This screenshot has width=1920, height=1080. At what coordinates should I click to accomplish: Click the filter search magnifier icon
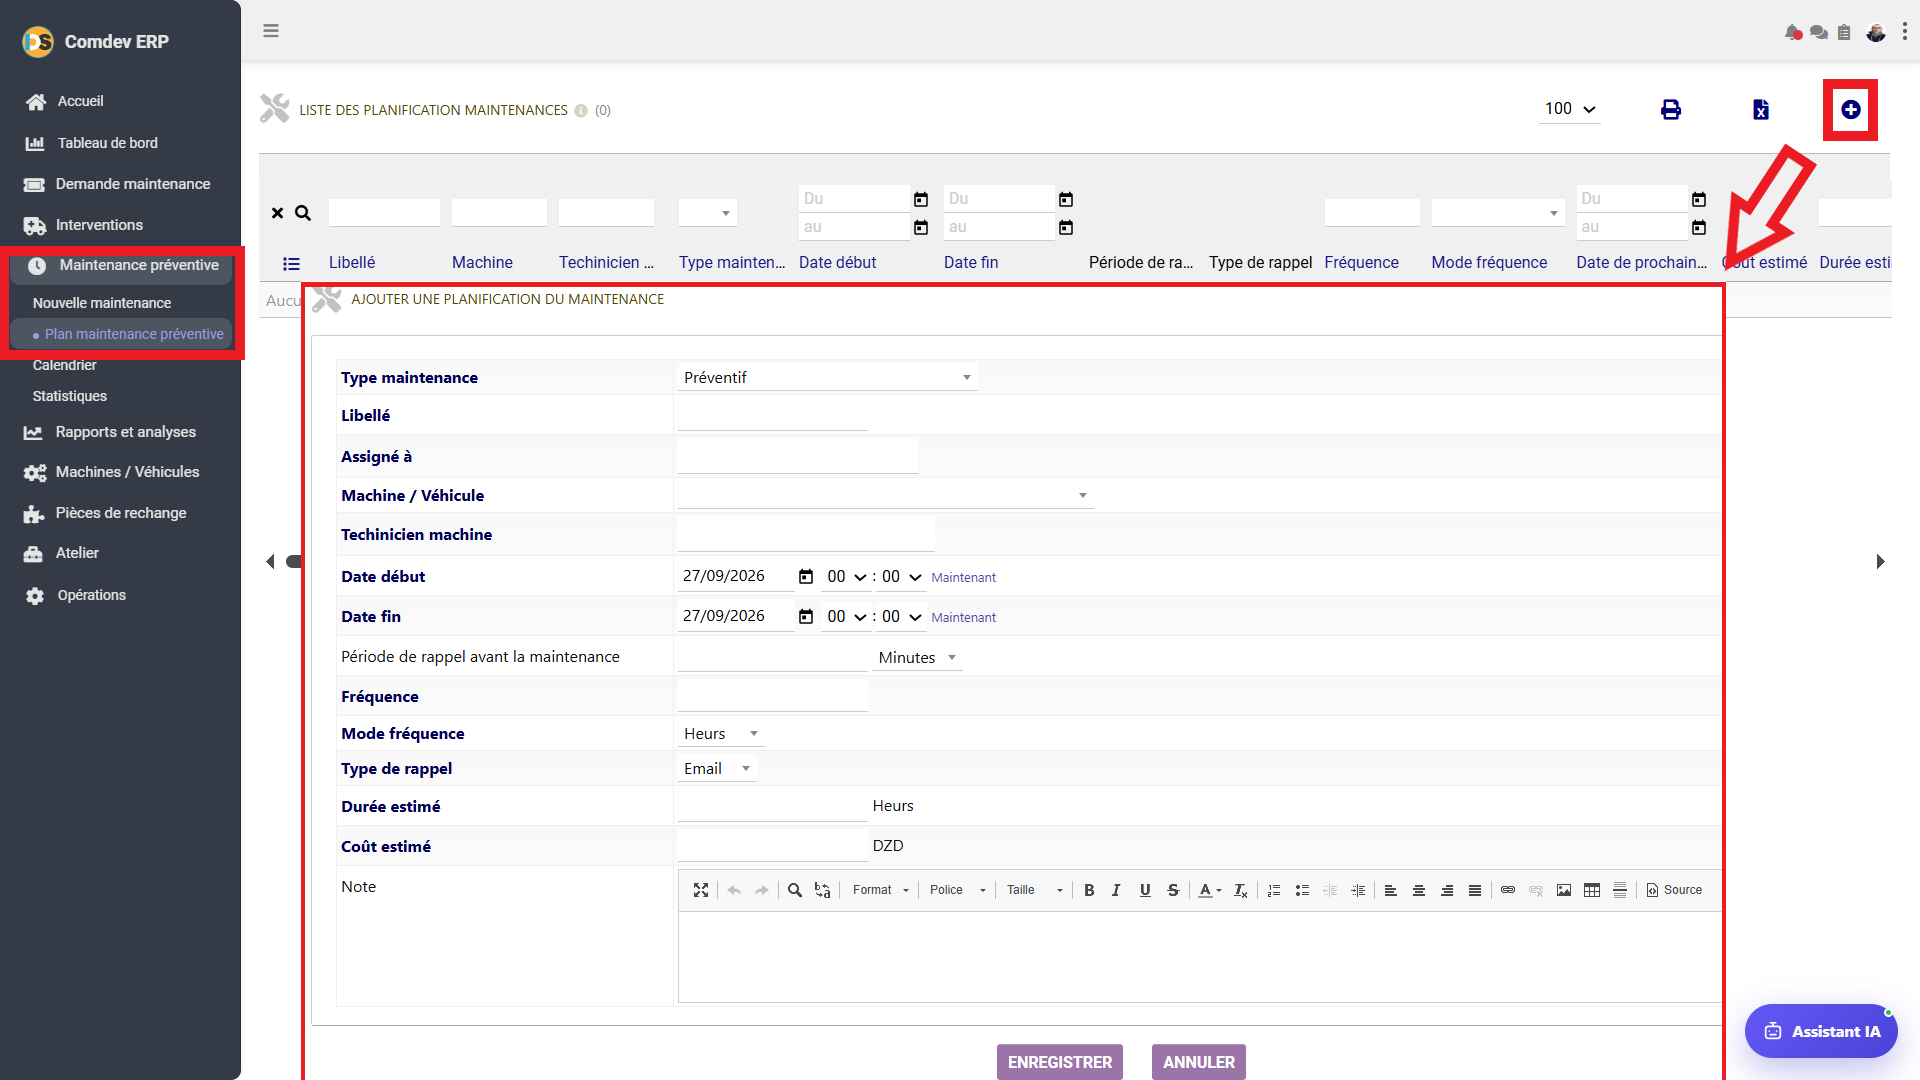(303, 213)
